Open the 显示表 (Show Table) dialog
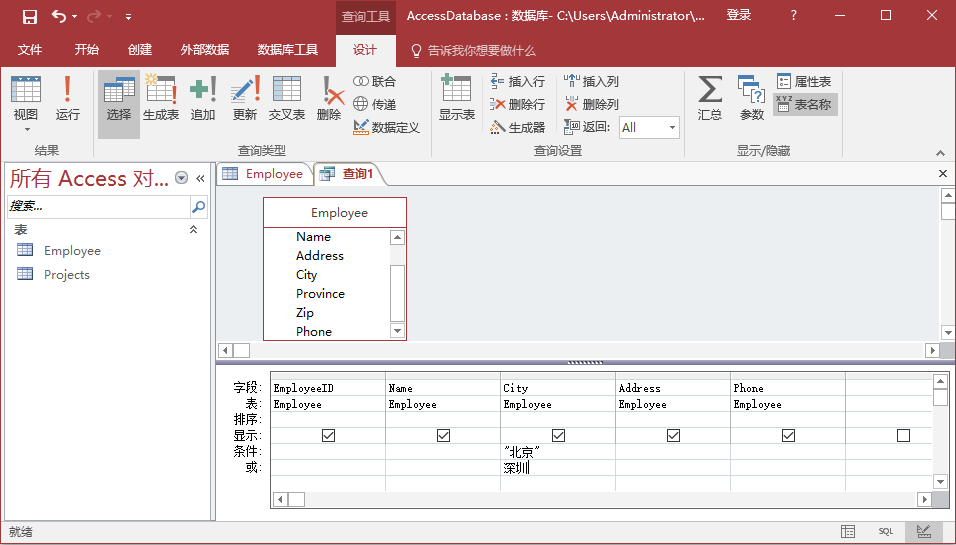This screenshot has width=956, height=545. tap(457, 98)
